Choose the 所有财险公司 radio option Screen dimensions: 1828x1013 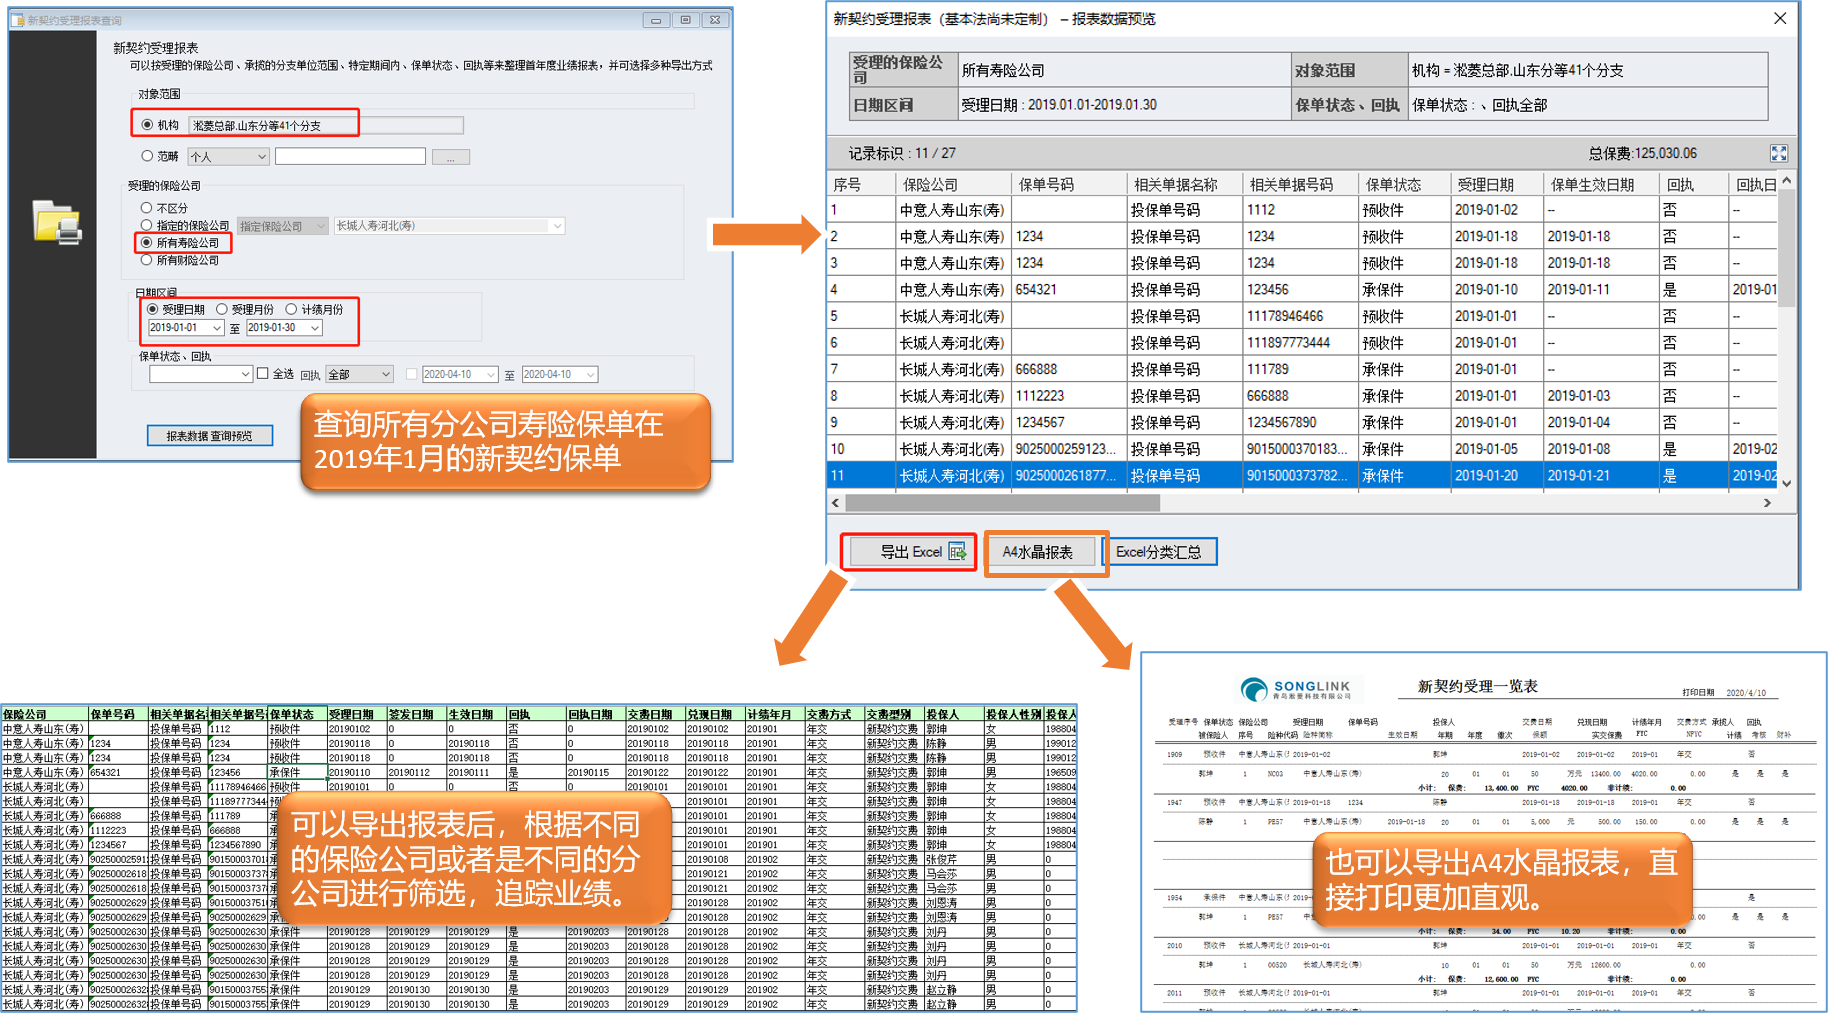click(x=147, y=260)
